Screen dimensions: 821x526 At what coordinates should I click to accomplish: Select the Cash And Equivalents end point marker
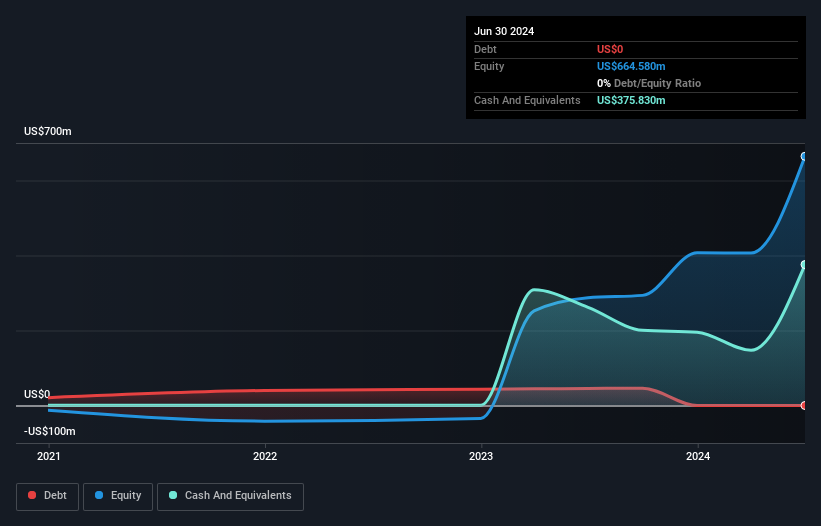[804, 265]
